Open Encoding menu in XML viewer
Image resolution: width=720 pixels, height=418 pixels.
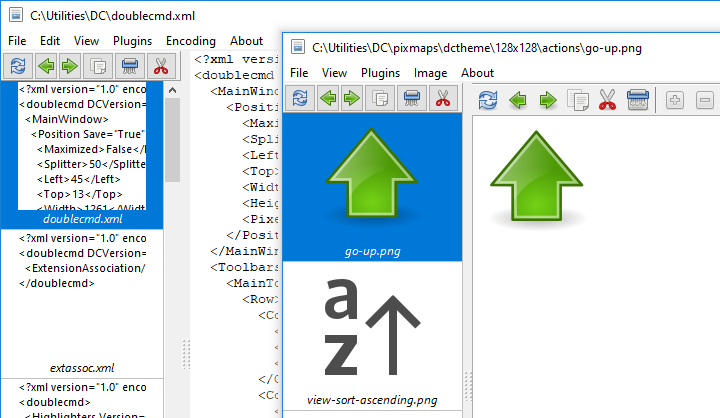[190, 41]
